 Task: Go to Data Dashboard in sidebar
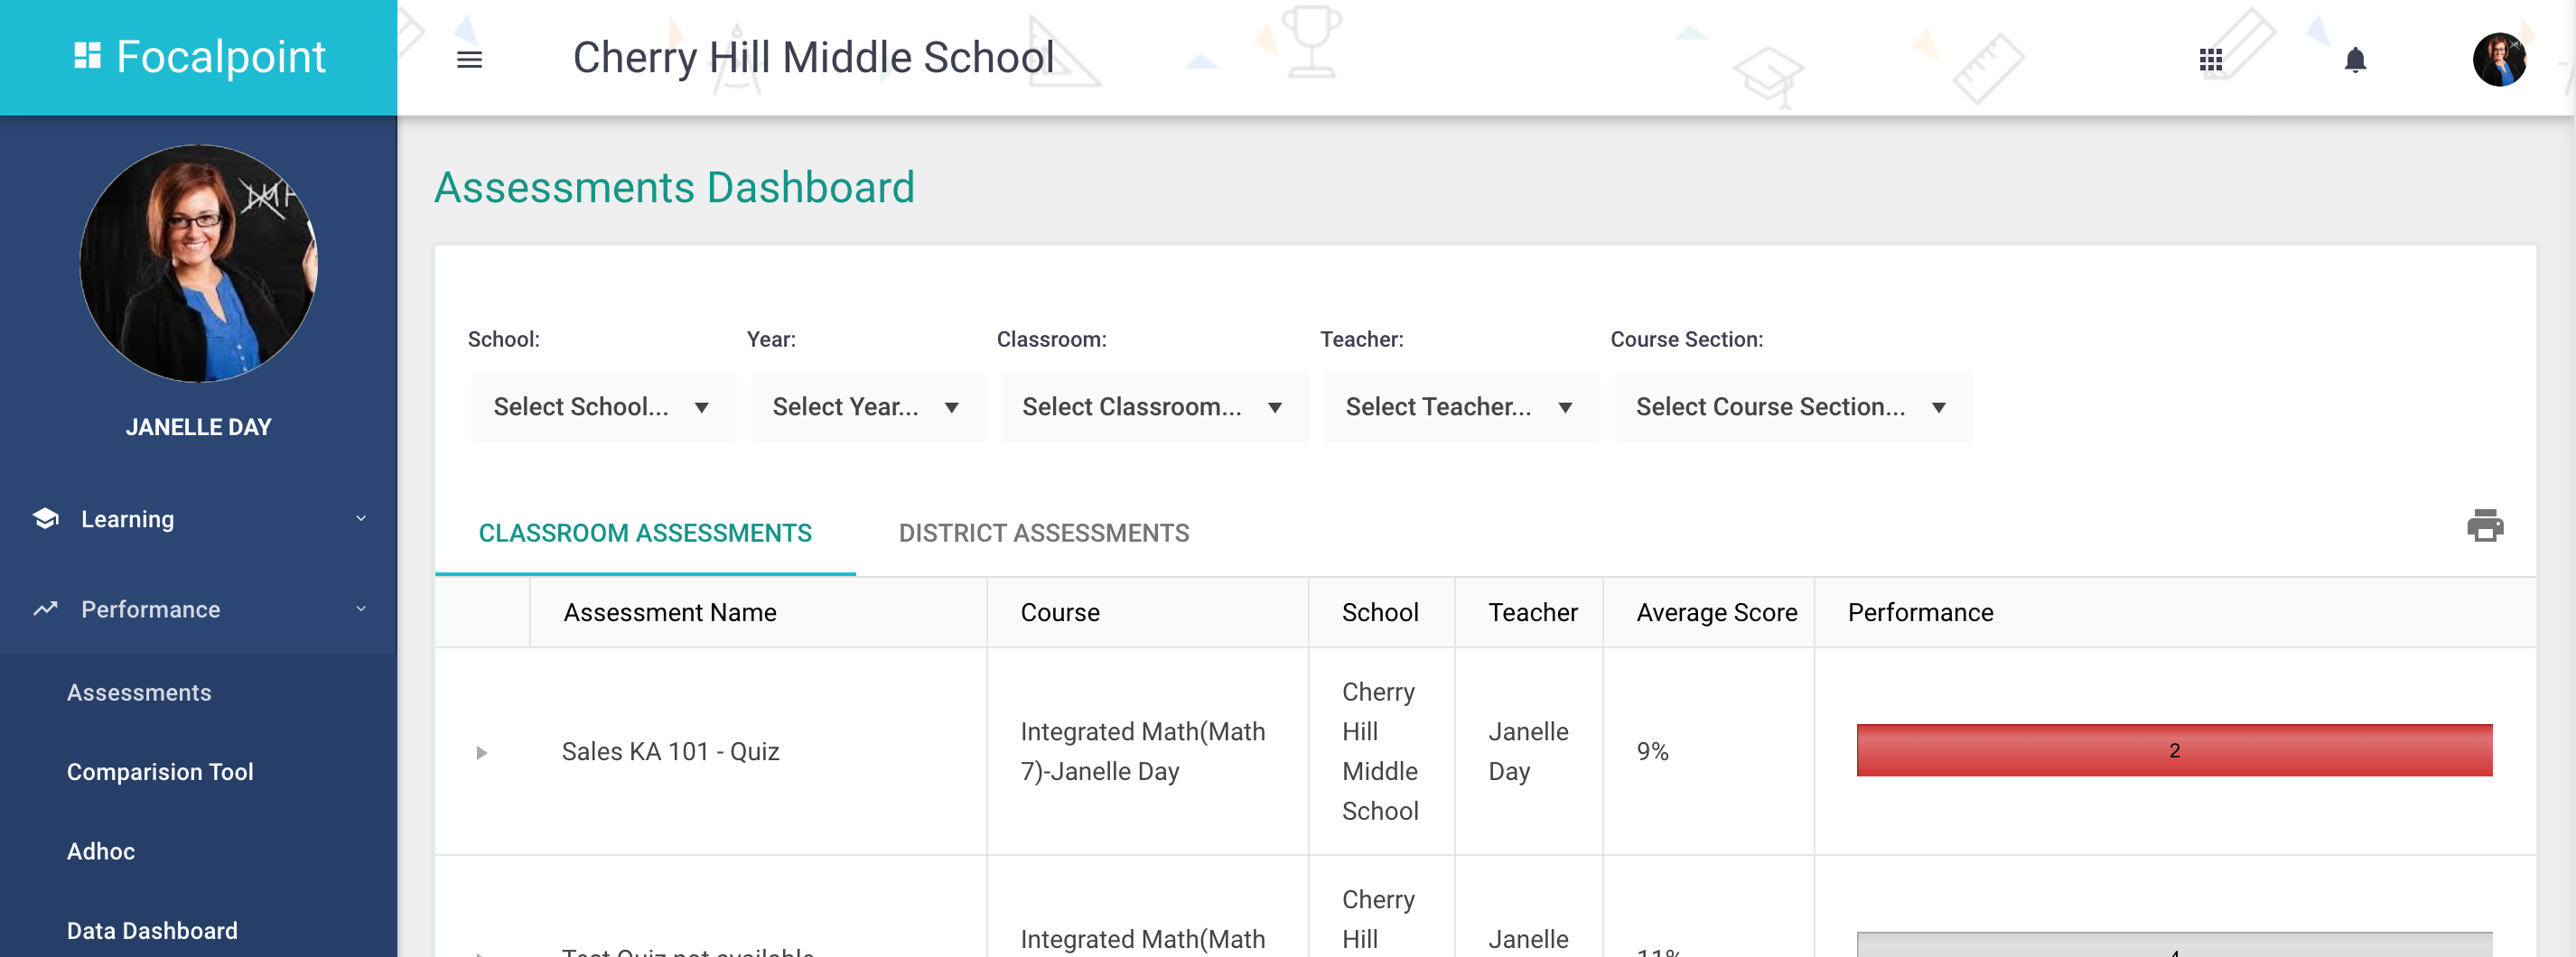pyautogui.click(x=152, y=931)
